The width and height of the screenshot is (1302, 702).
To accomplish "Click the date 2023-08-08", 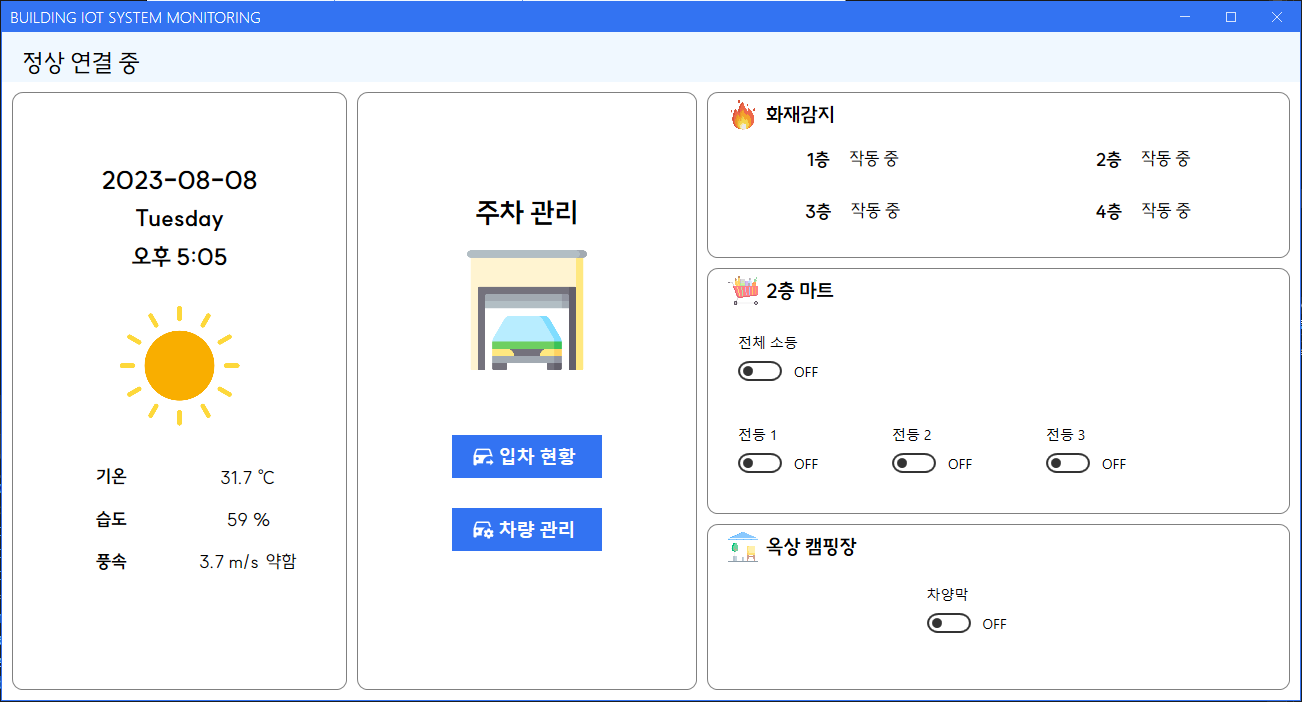I will 179,181.
